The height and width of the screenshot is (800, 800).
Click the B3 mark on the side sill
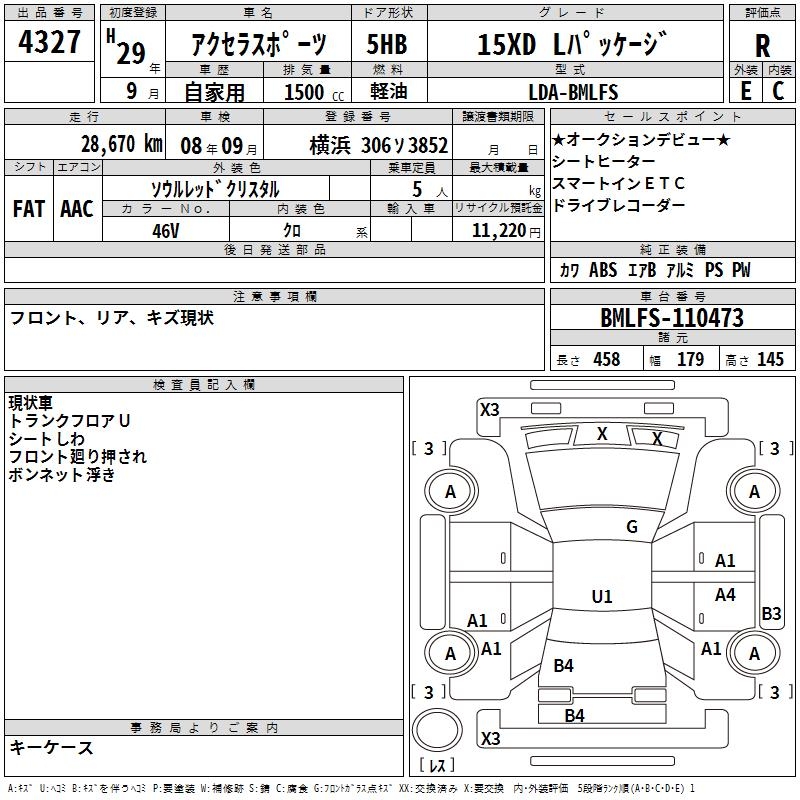(x=771, y=613)
